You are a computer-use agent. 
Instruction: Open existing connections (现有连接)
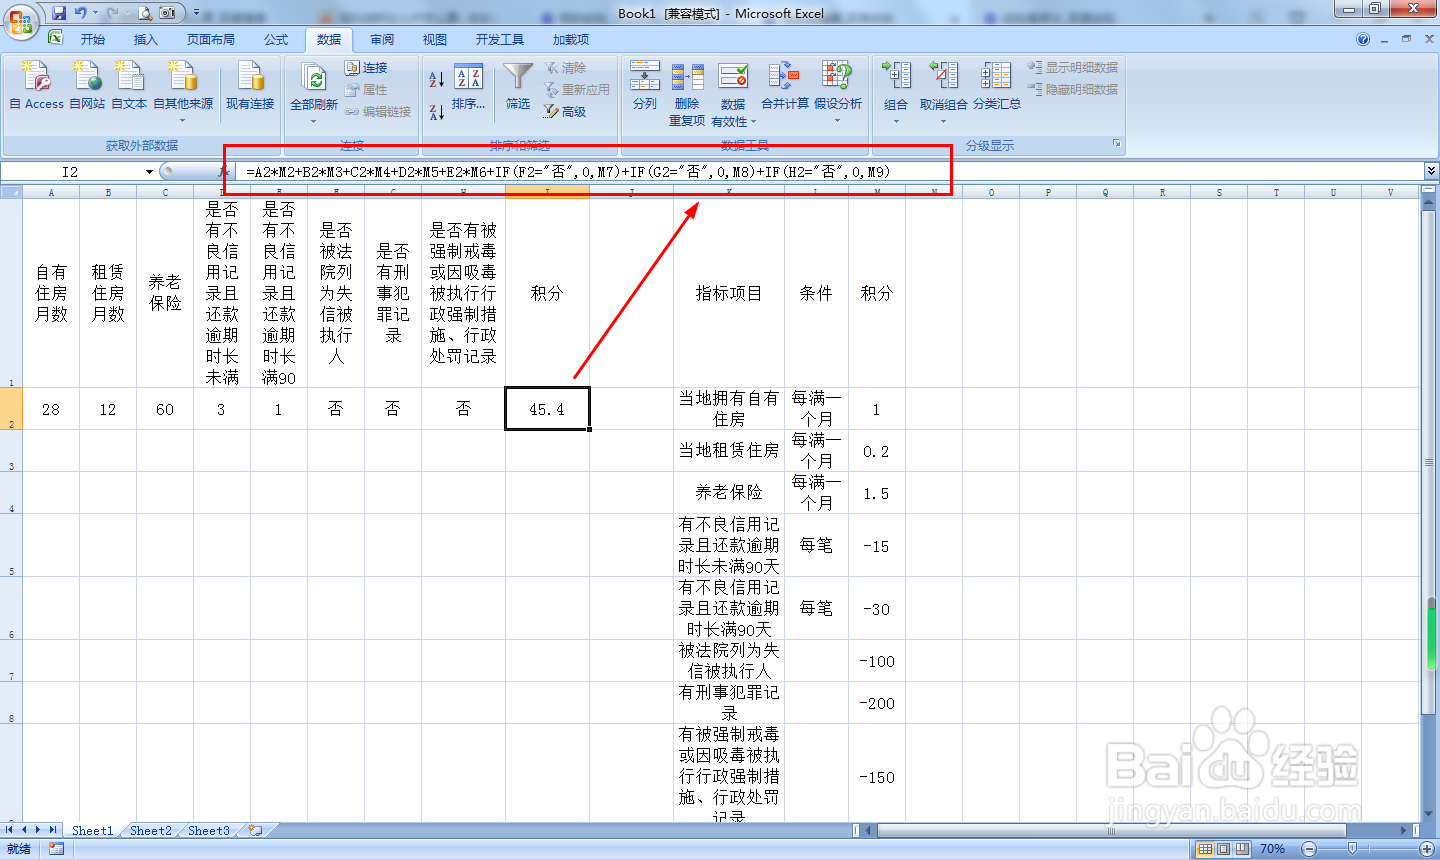point(250,85)
